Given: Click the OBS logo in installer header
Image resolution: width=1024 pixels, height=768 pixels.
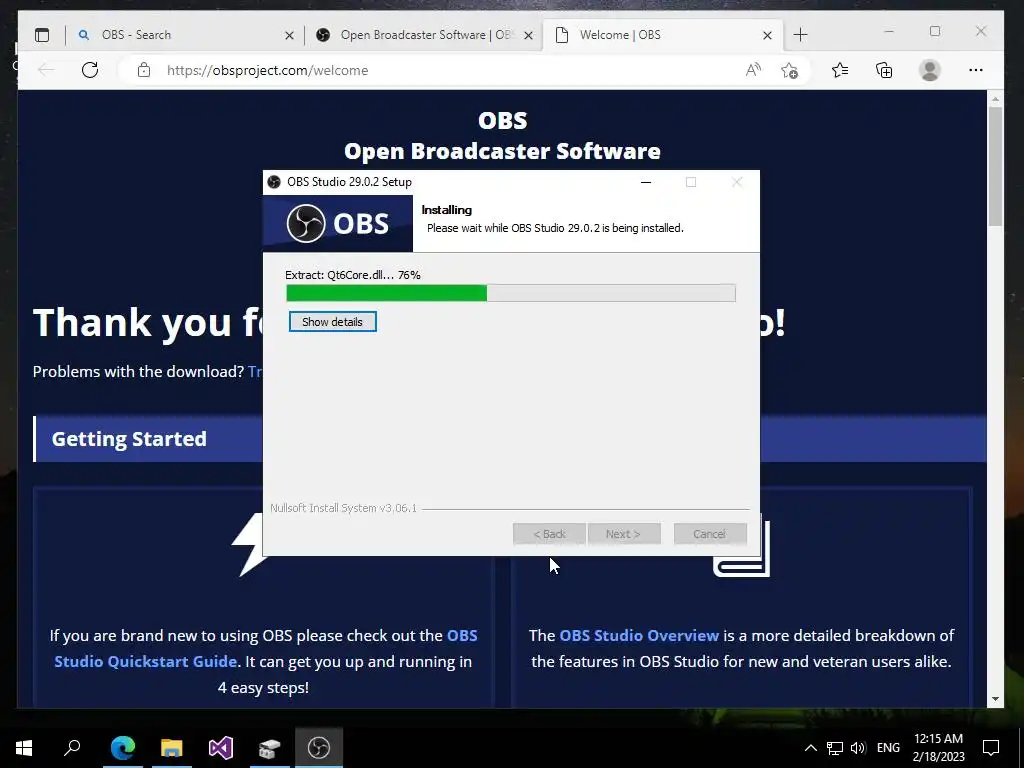Looking at the screenshot, I should [338, 223].
